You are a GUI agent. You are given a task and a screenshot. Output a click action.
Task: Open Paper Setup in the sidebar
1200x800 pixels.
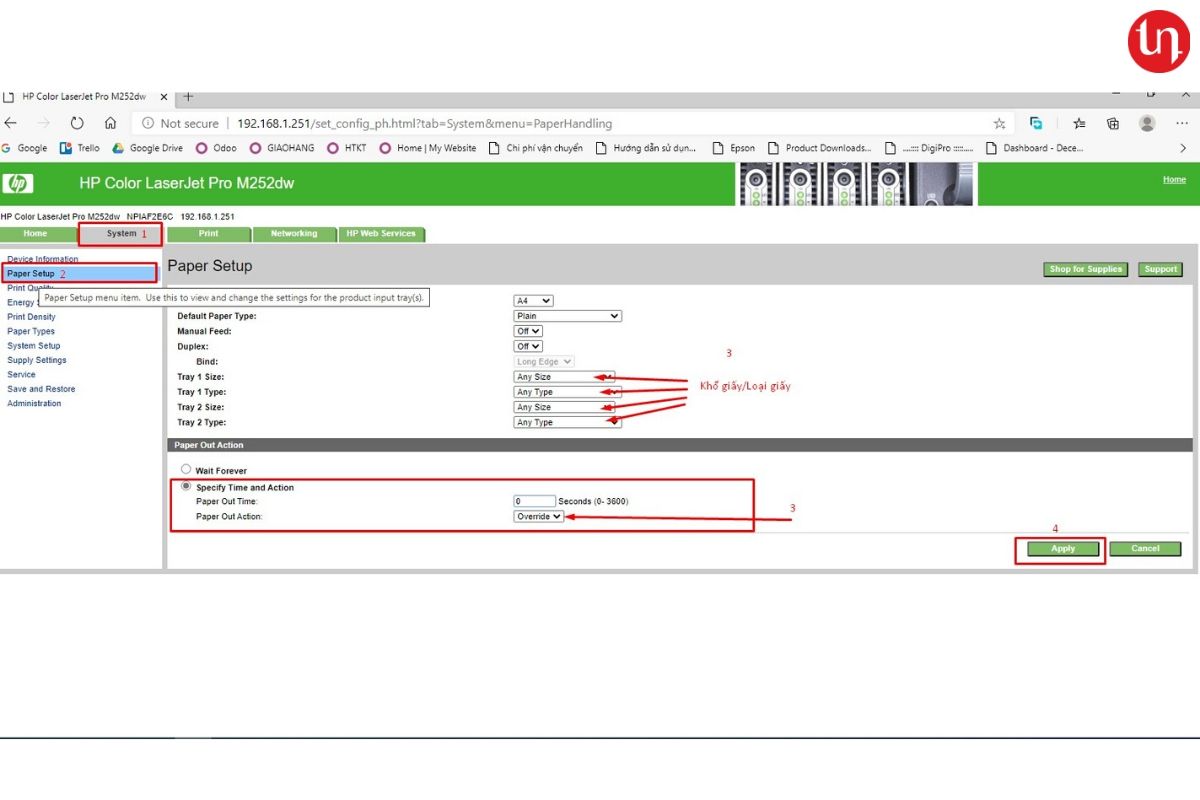tap(31, 273)
